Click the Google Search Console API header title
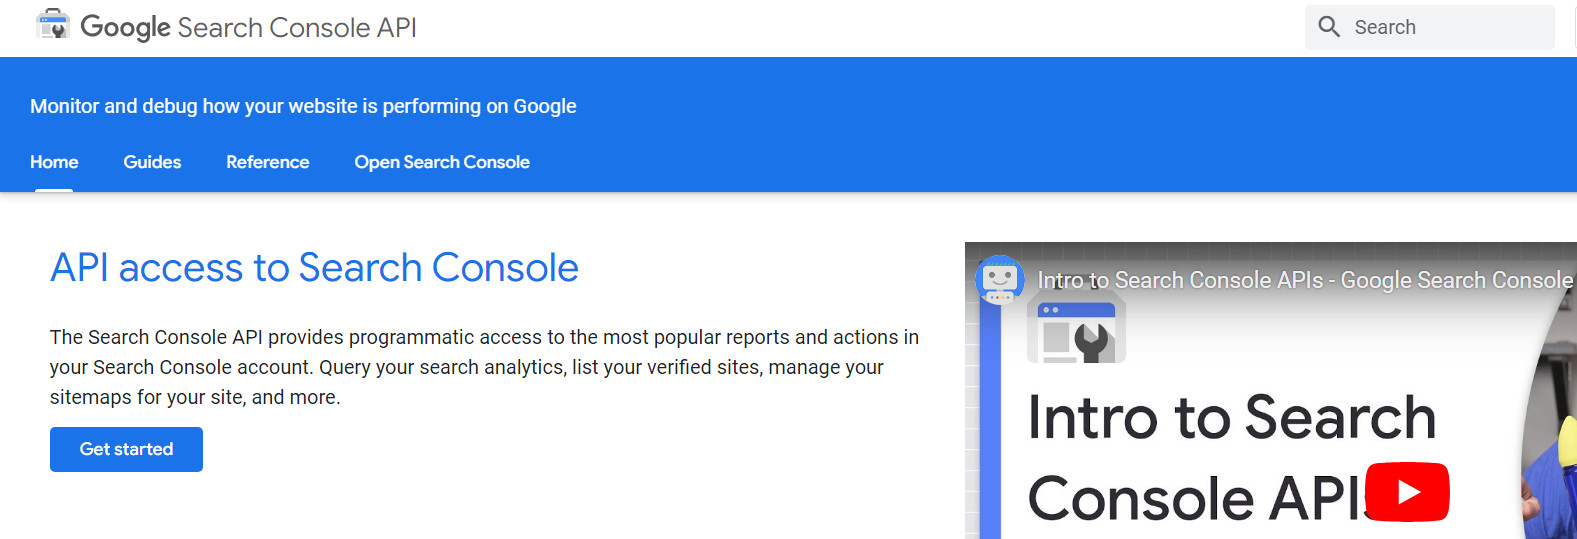The height and width of the screenshot is (539, 1577). 248,27
